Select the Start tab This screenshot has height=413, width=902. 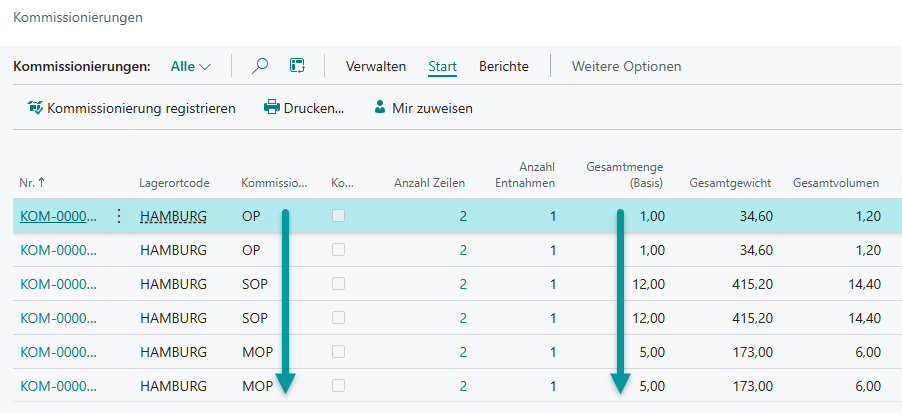(442, 66)
